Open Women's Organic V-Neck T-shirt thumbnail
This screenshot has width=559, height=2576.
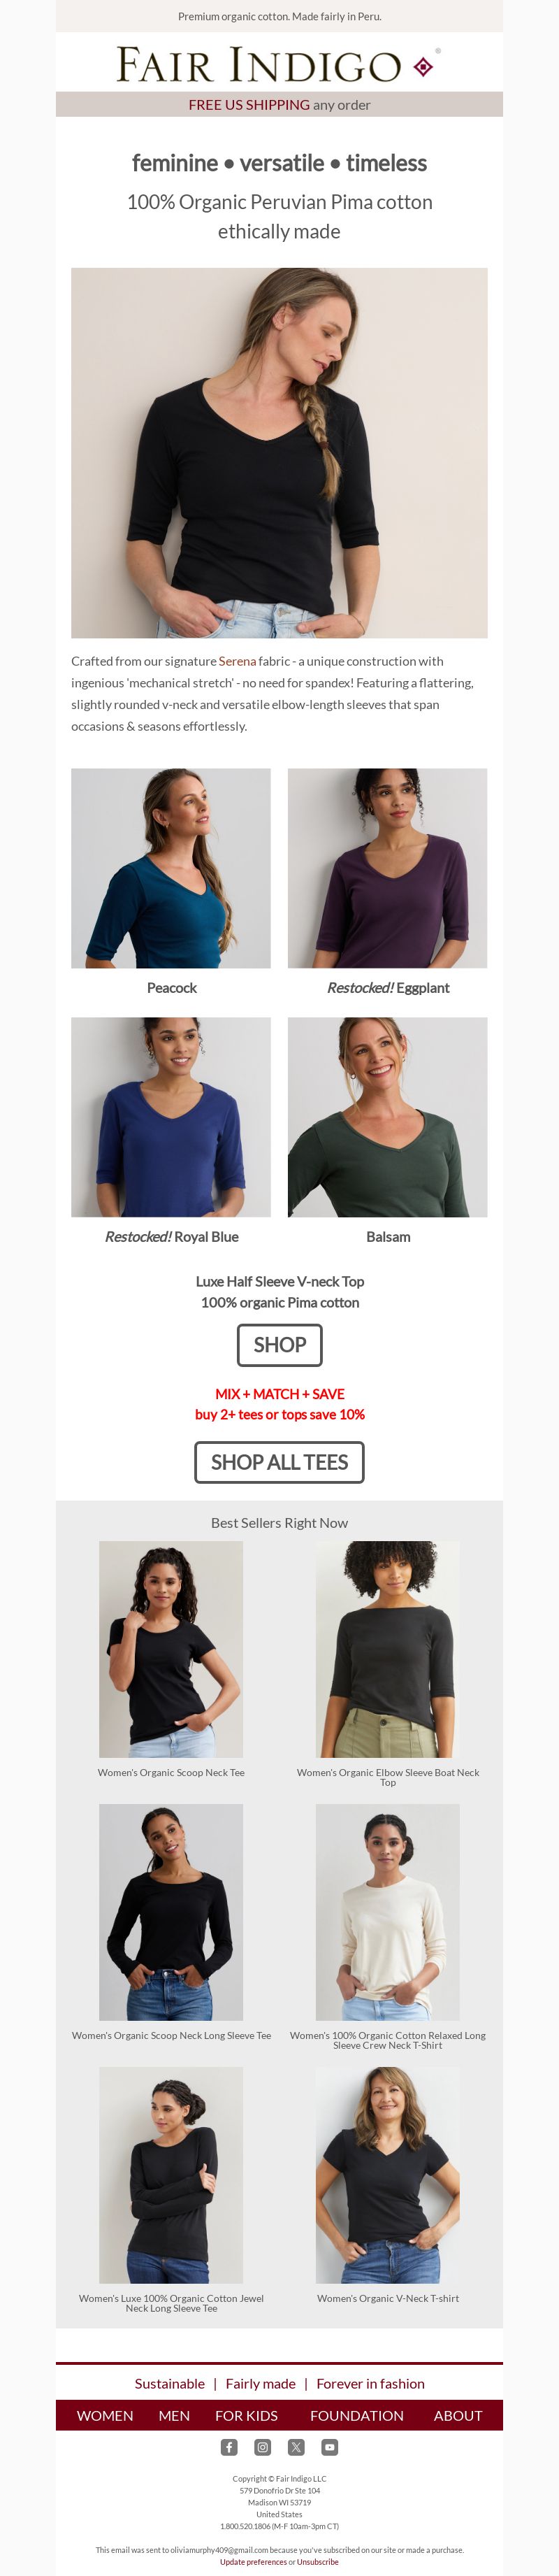point(388,2175)
